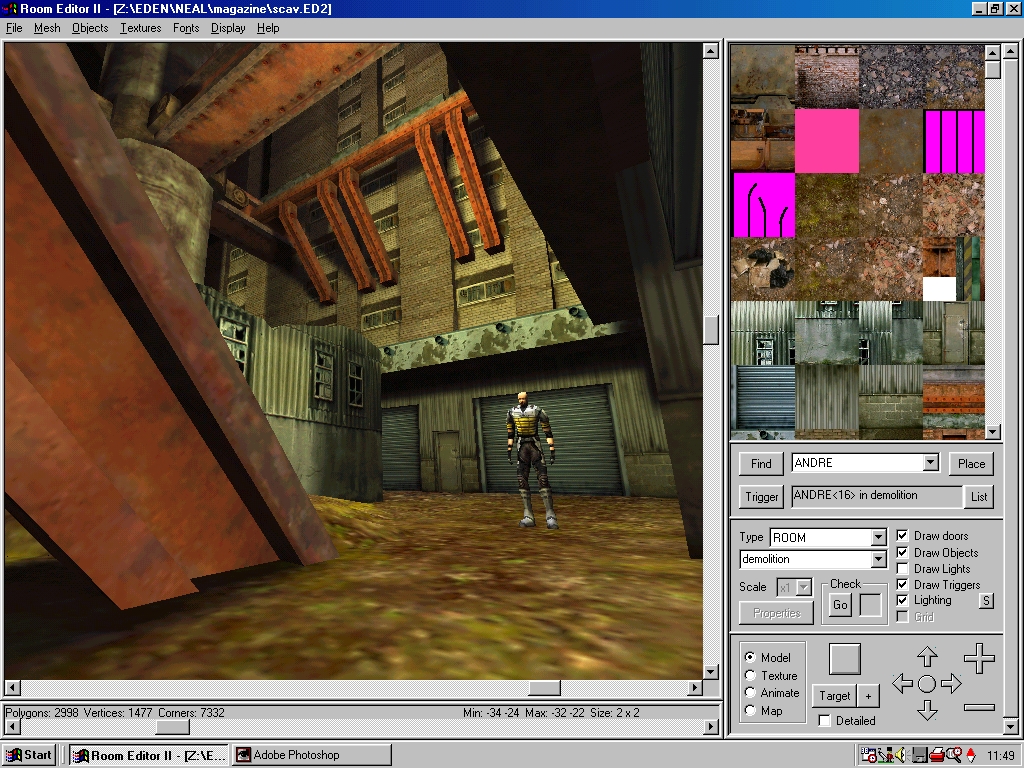This screenshot has height=768, width=1024.
Task: Click the down arrow navigation icon
Action: [927, 709]
